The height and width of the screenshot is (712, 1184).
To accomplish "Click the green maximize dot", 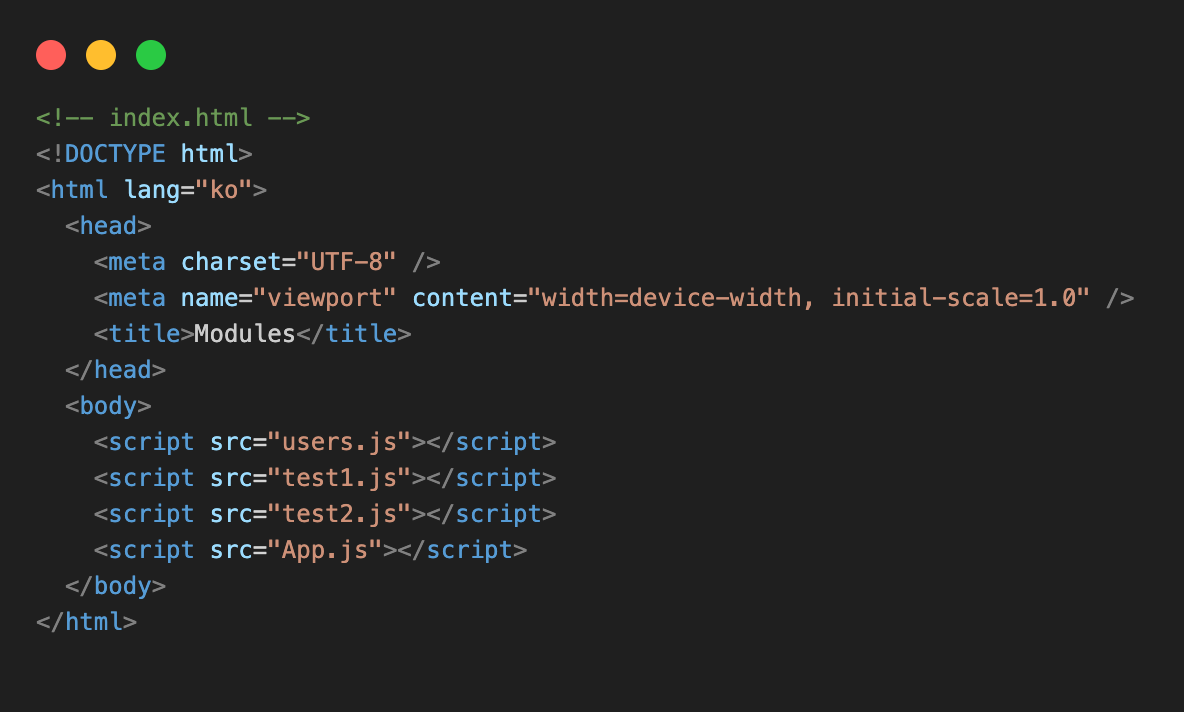I will click(151, 55).
